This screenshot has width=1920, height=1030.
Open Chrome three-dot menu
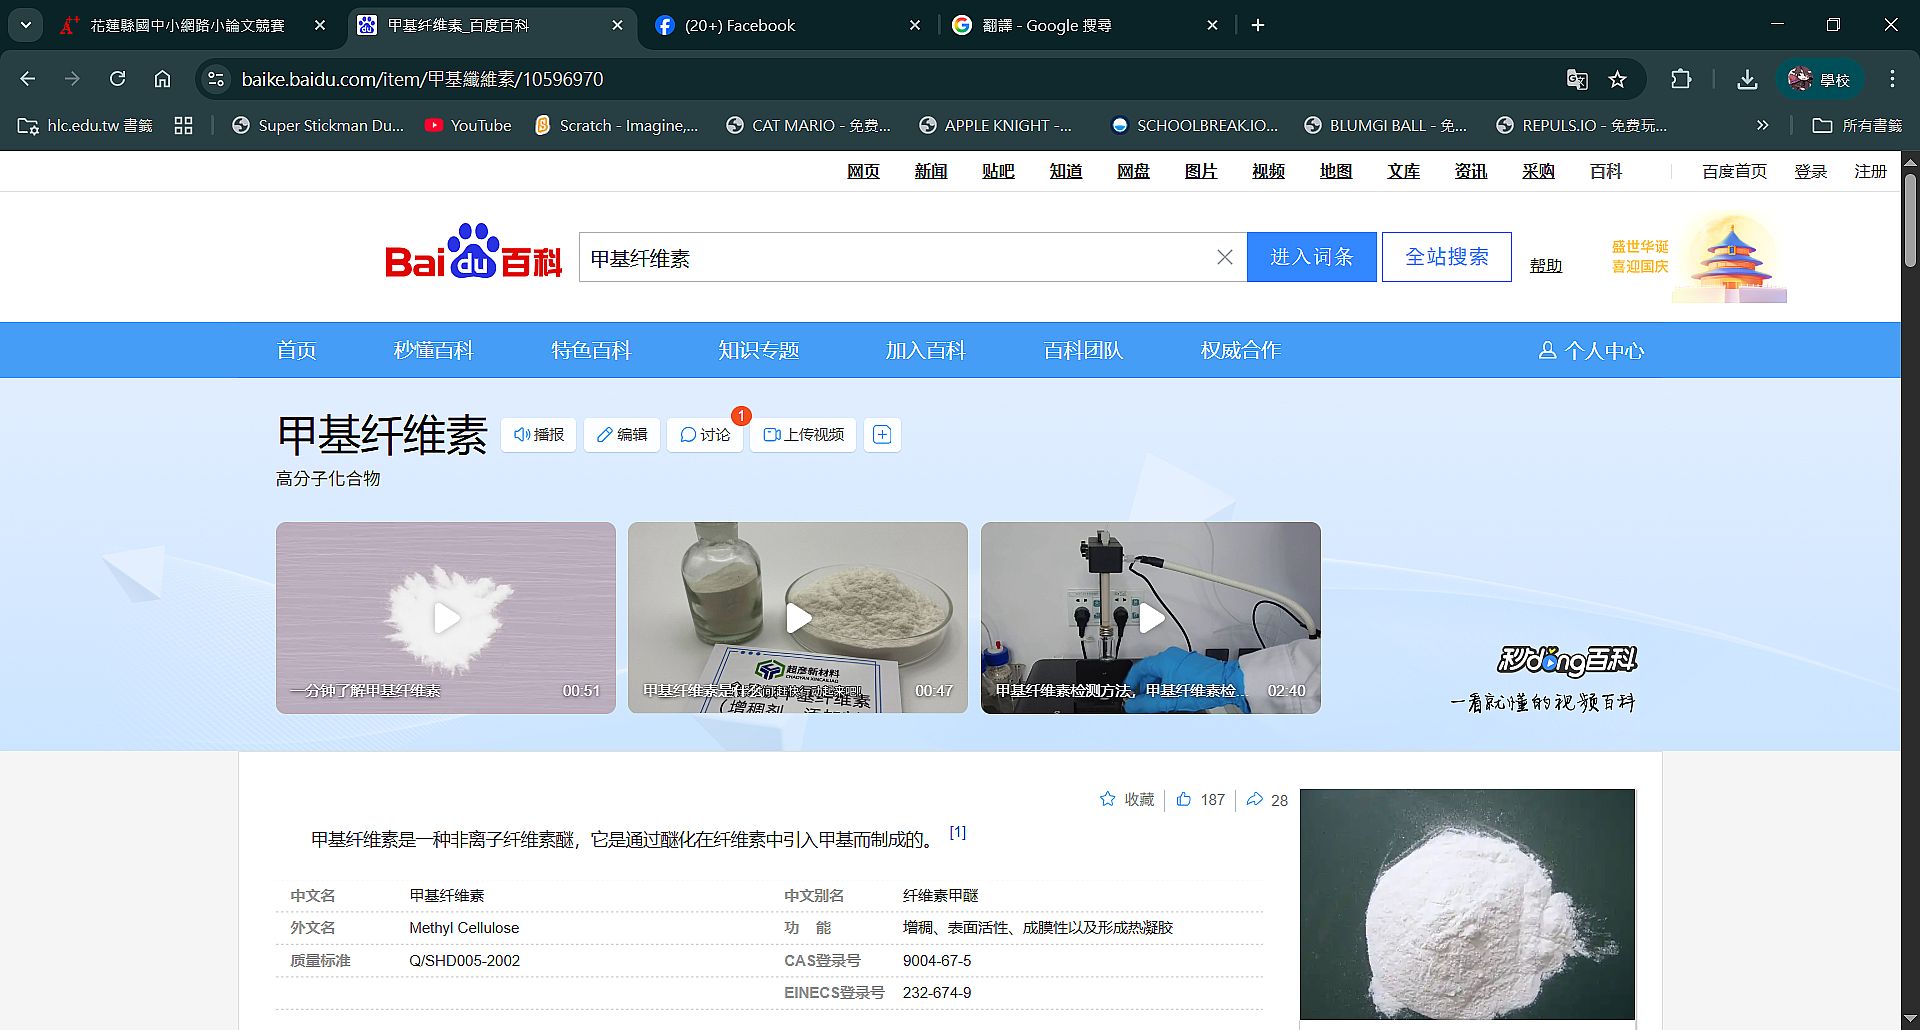click(x=1892, y=79)
